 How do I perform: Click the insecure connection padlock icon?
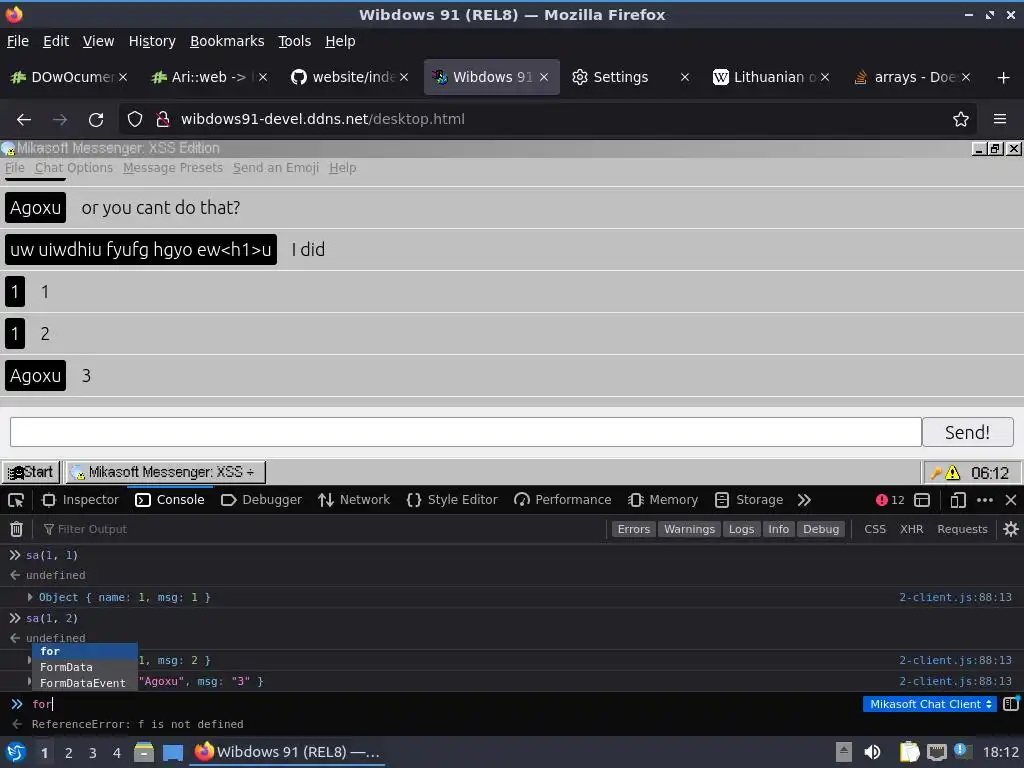163,120
